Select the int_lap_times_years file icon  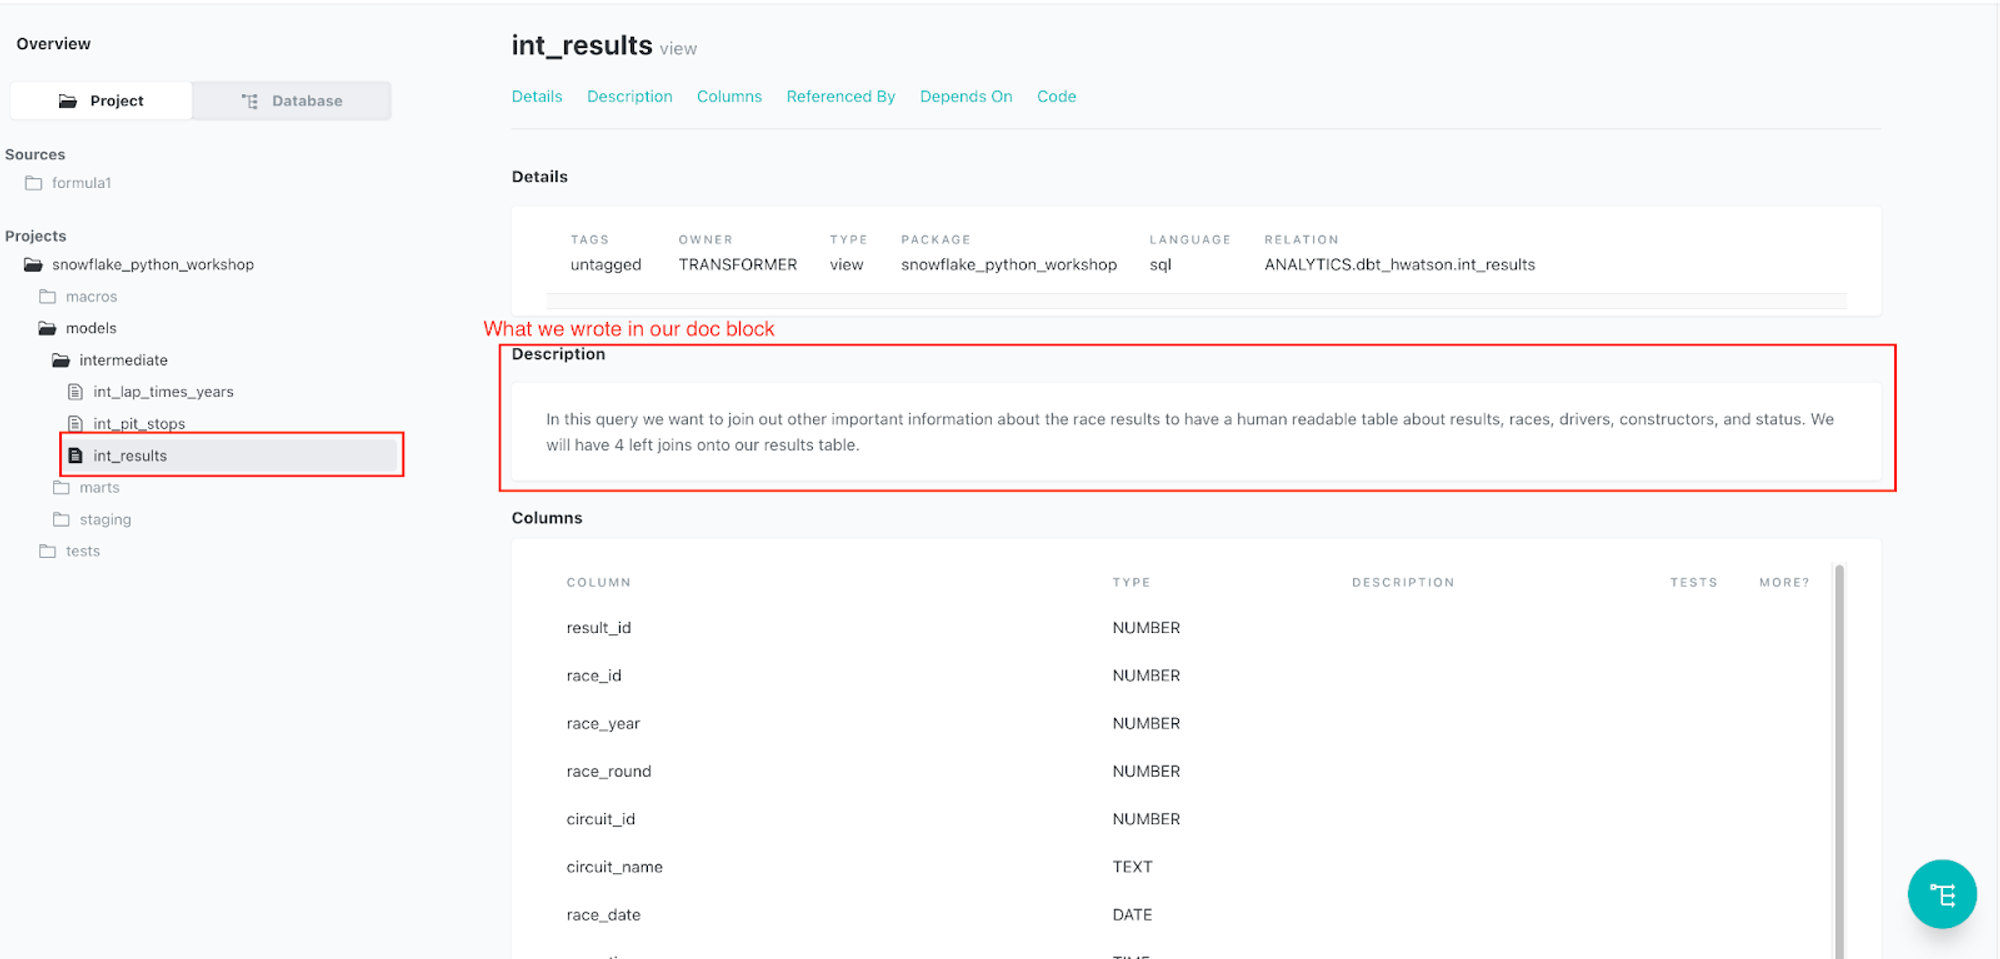tap(75, 391)
